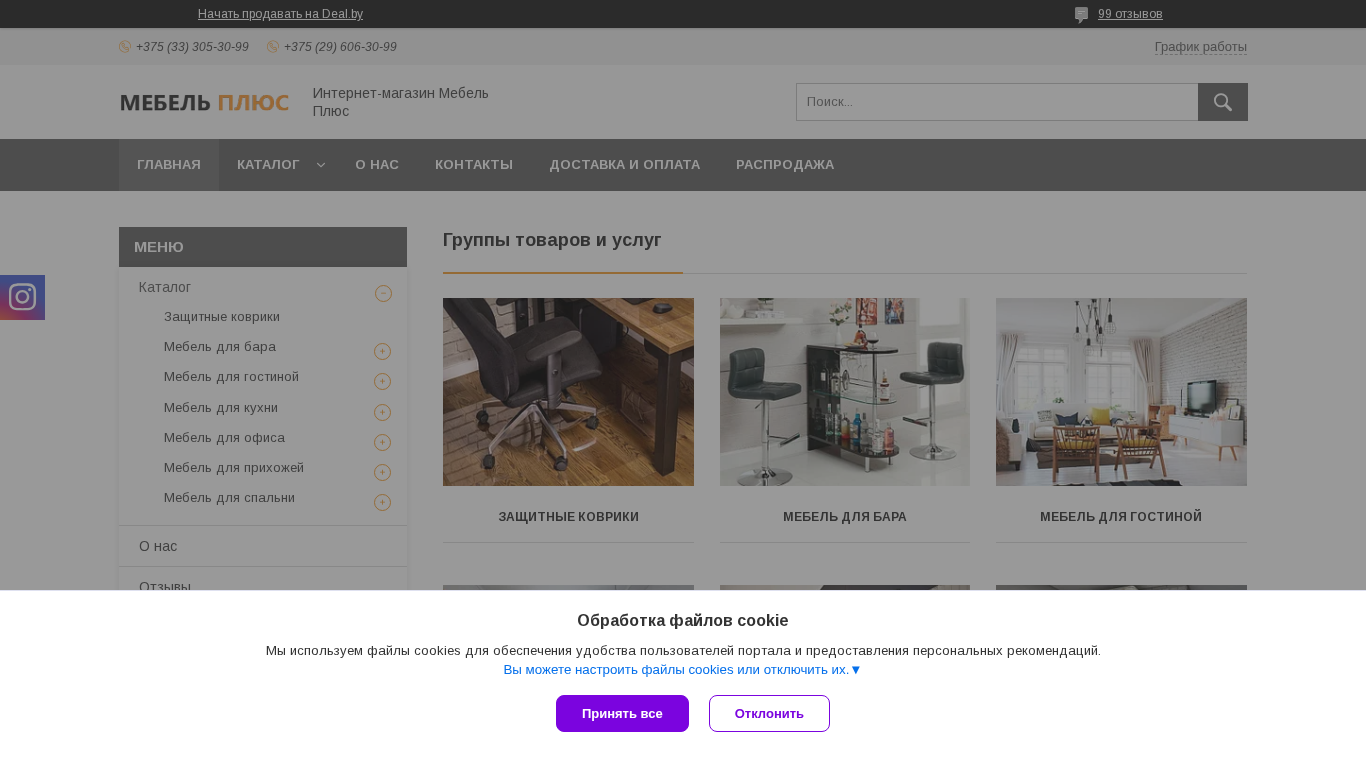Screen dimensions: 1366x768
Task: Open Контакты in the navigation bar
Action: [474, 165]
